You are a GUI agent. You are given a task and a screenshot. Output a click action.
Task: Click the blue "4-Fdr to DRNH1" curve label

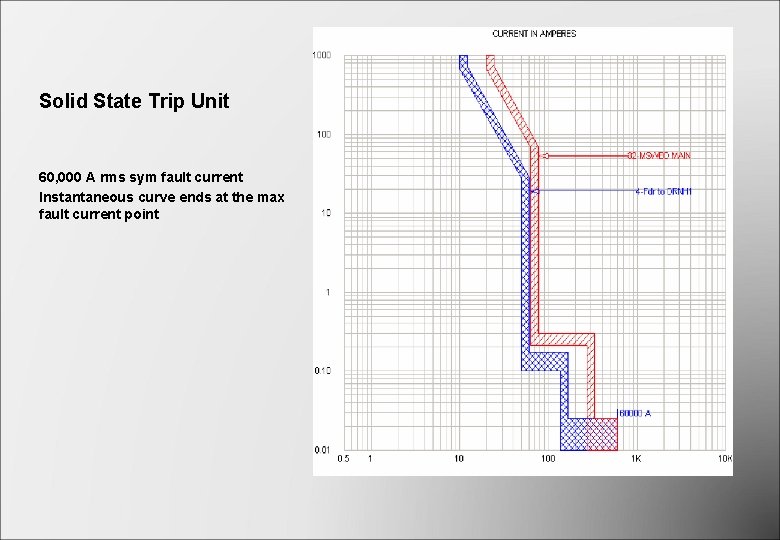(664, 191)
